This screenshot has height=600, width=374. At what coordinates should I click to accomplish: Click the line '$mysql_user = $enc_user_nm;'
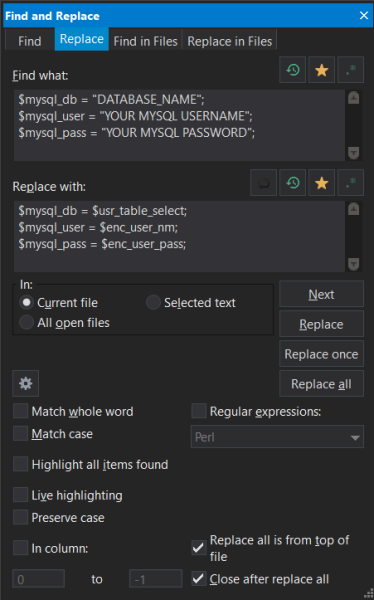pos(98,228)
